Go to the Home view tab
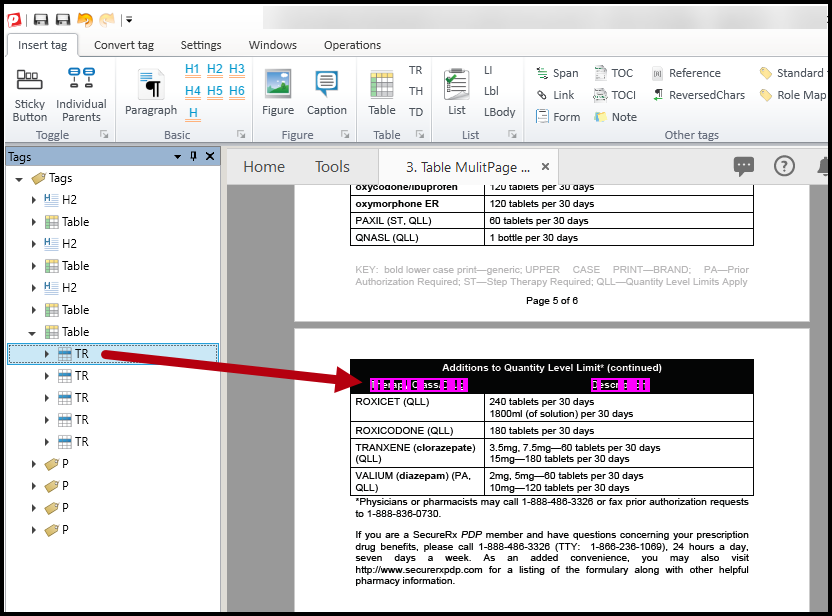This screenshot has width=832, height=616. tap(264, 167)
